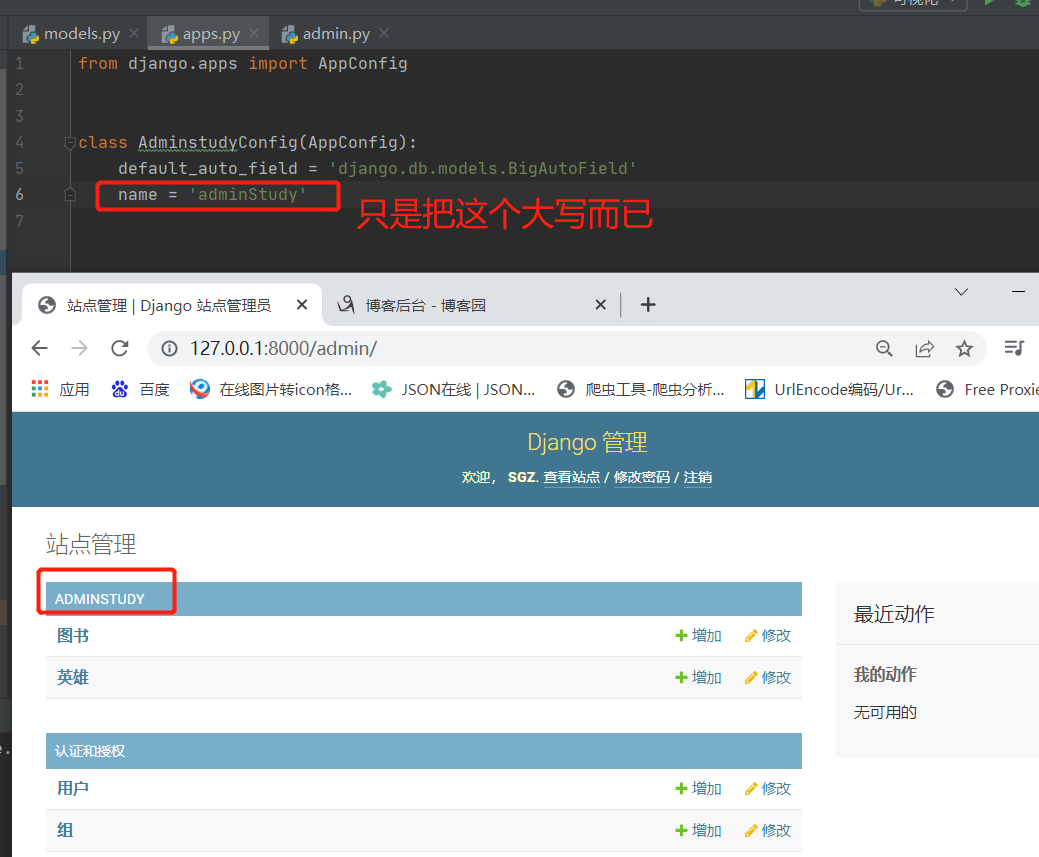This screenshot has width=1039, height=857.
Task: Follow the 查看站点 link
Action: tap(571, 477)
